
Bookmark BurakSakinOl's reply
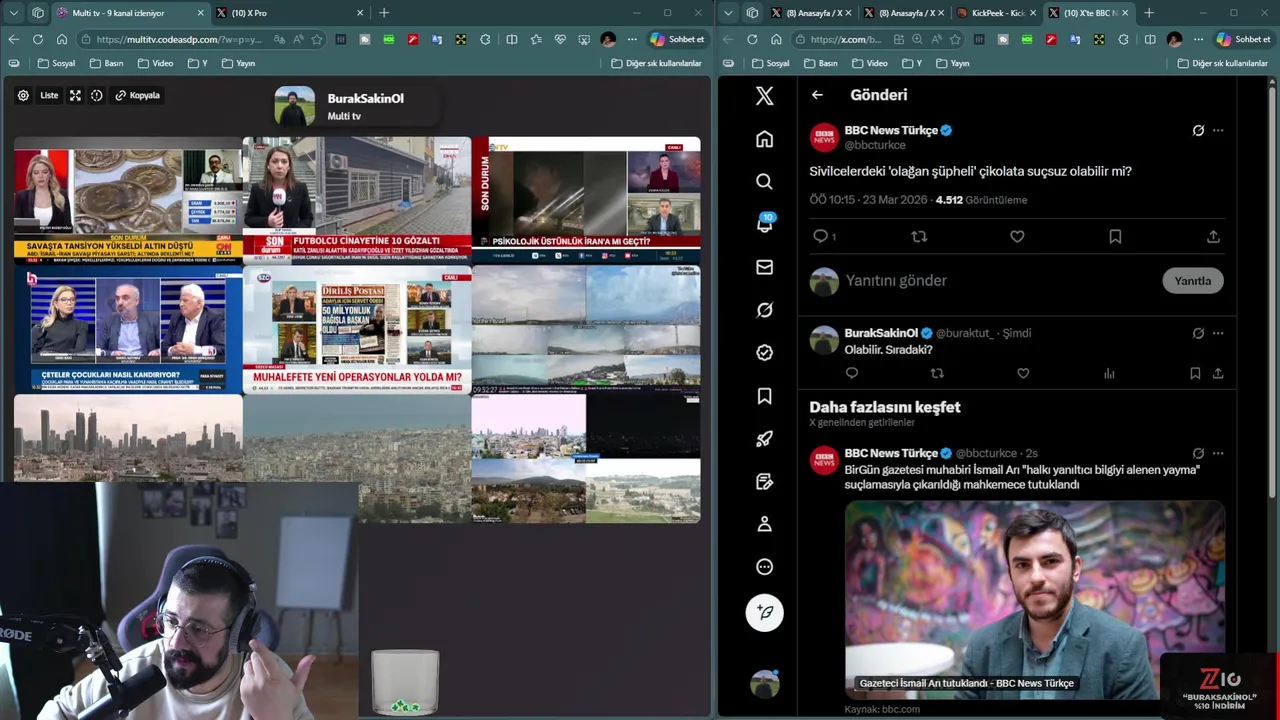click(1195, 373)
